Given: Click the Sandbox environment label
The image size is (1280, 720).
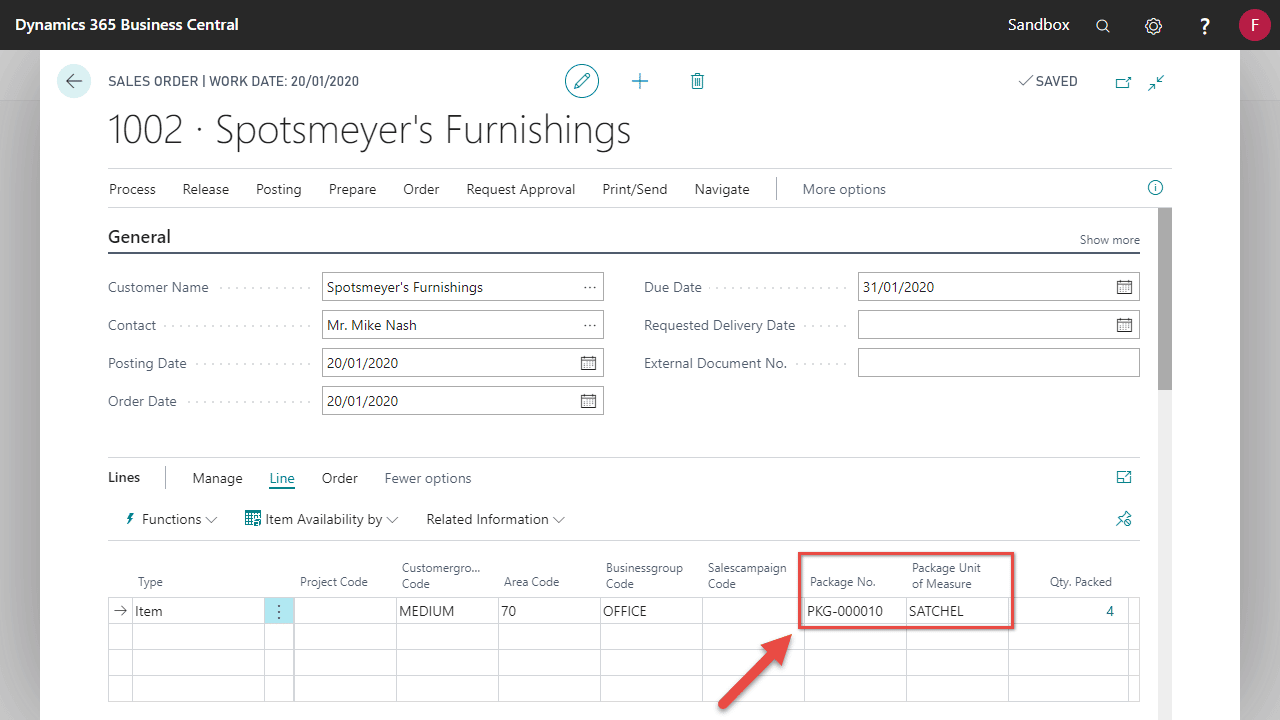Looking at the screenshot, I should [x=1039, y=25].
